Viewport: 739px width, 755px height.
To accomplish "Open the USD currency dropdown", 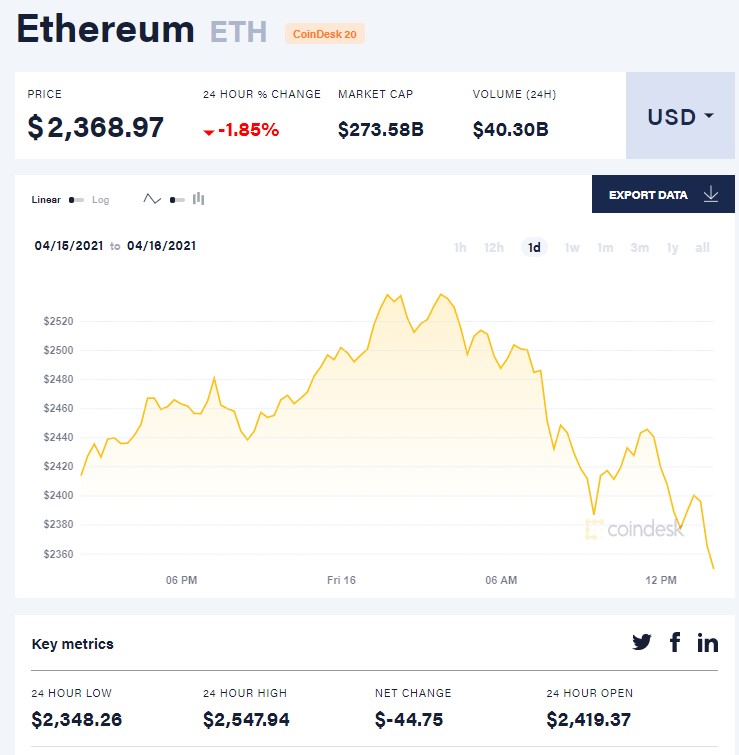I will tap(680, 116).
